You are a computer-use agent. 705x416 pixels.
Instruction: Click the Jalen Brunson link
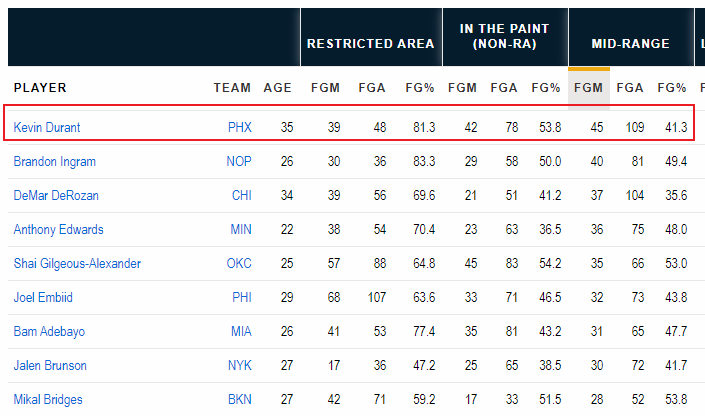[x=50, y=366]
